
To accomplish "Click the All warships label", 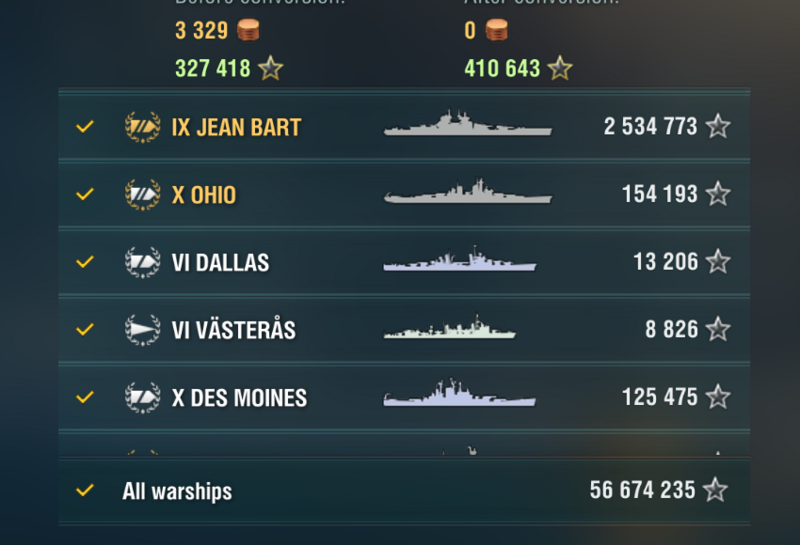I will (177, 491).
